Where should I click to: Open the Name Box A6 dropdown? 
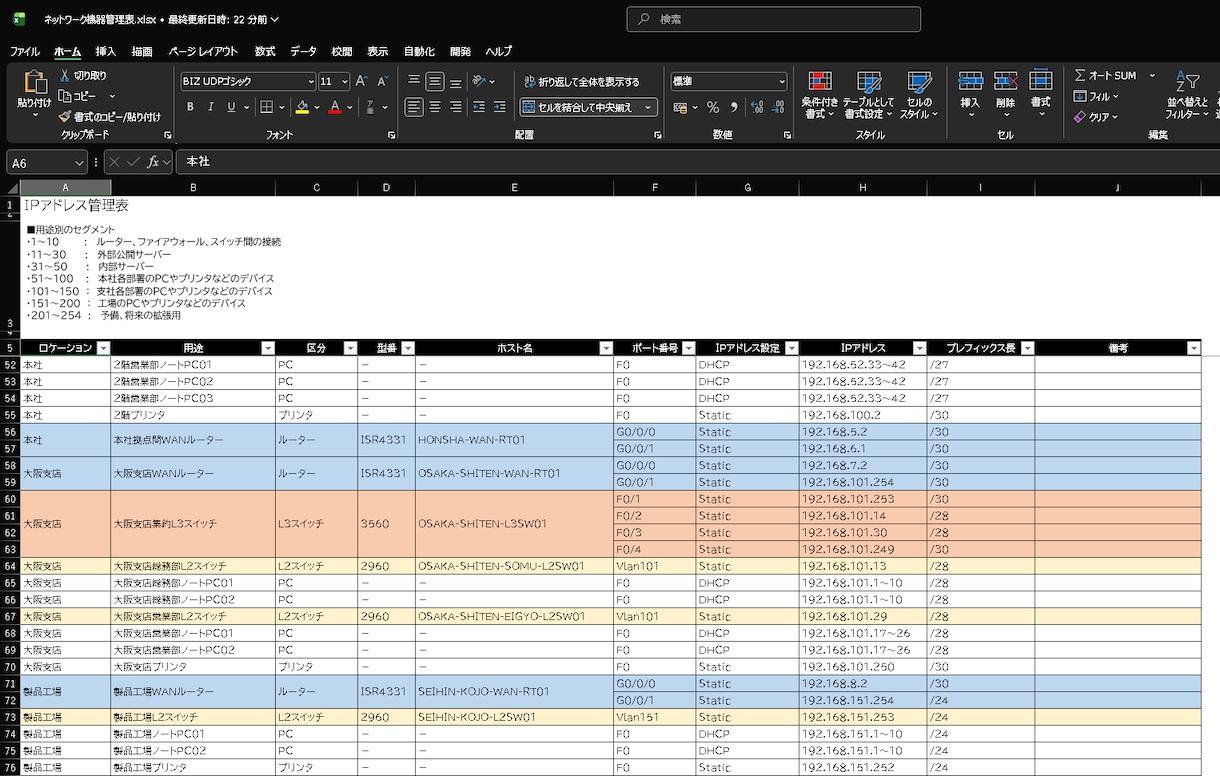(x=79, y=162)
